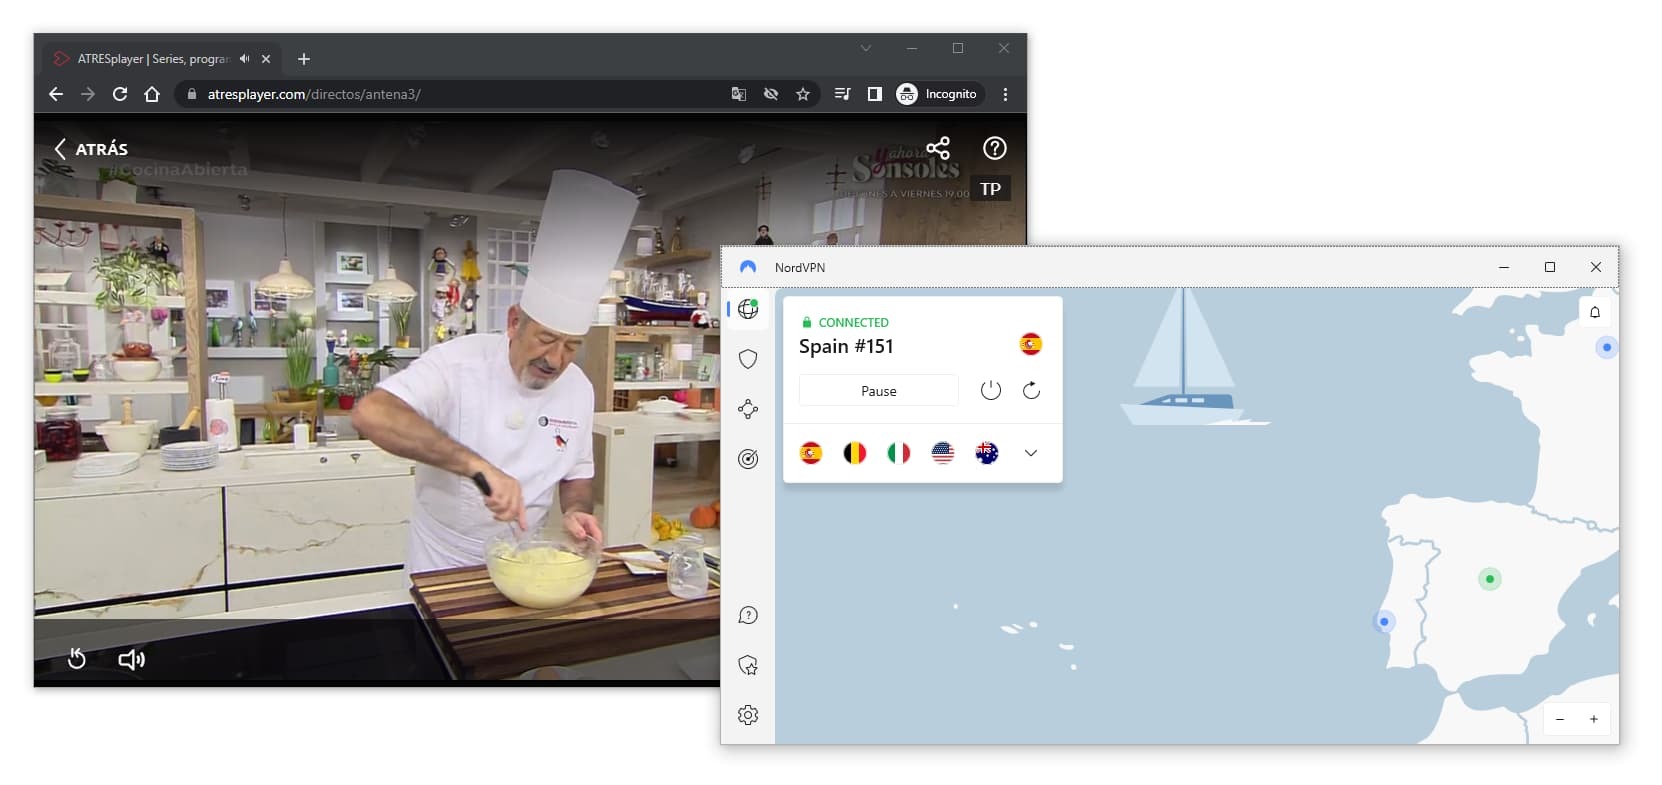Open NordVPN Meshnet icon
This screenshot has height=785, width=1662.
point(748,409)
